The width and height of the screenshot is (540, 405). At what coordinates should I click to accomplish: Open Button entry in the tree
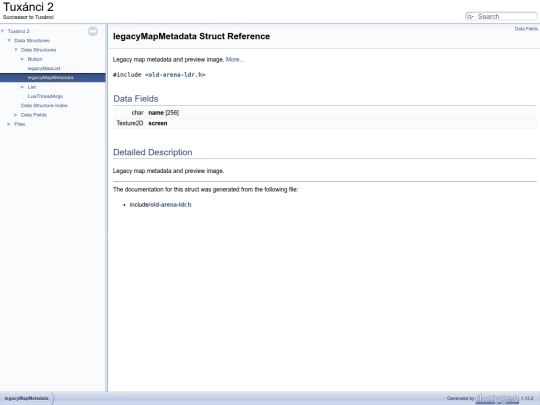pyautogui.click(x=35, y=59)
